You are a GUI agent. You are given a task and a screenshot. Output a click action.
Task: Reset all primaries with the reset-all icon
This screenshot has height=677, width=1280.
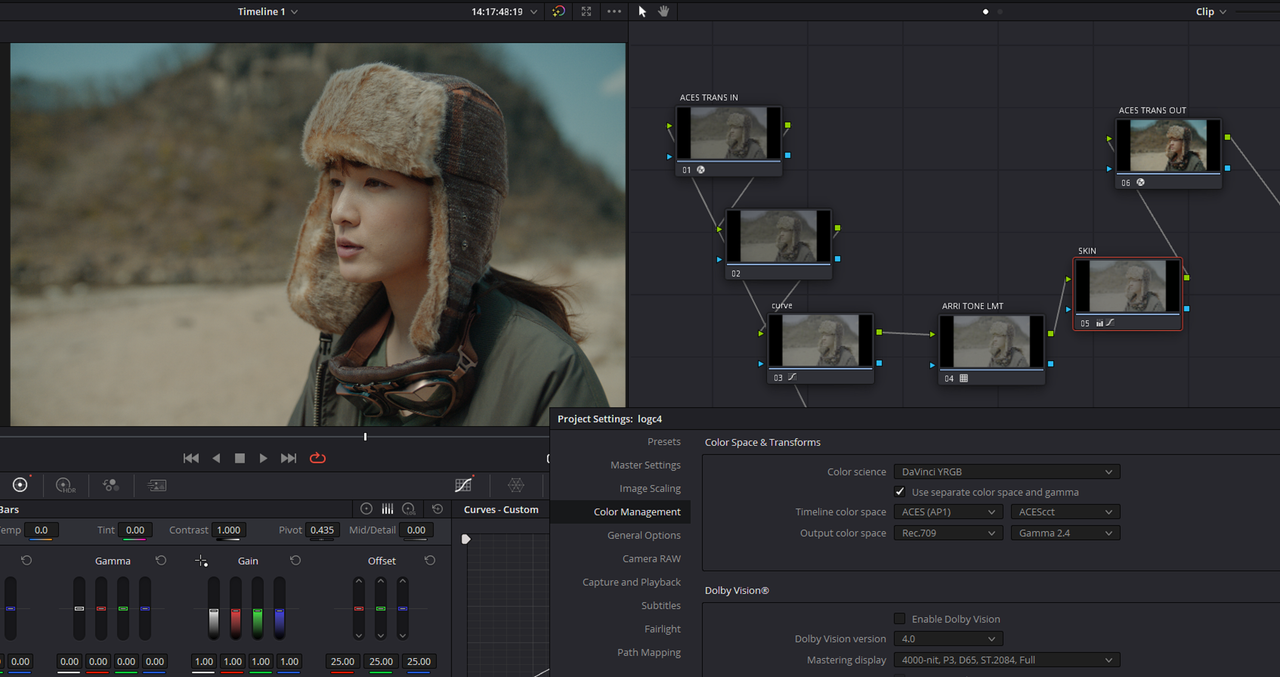pos(437,509)
